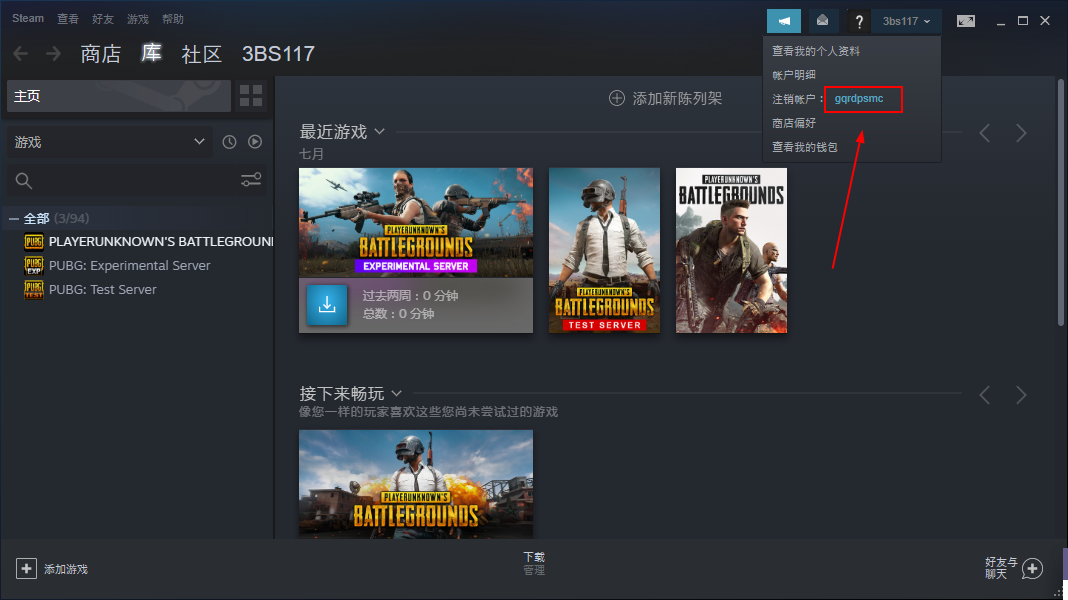Screen dimensions: 1068x600
Task: Click the 主页 home button
Action: 119,96
